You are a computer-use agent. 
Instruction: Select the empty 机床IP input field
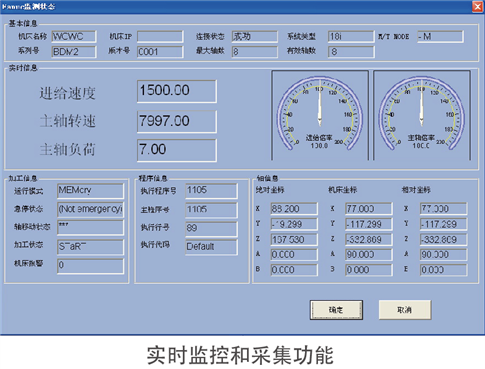click(160, 37)
